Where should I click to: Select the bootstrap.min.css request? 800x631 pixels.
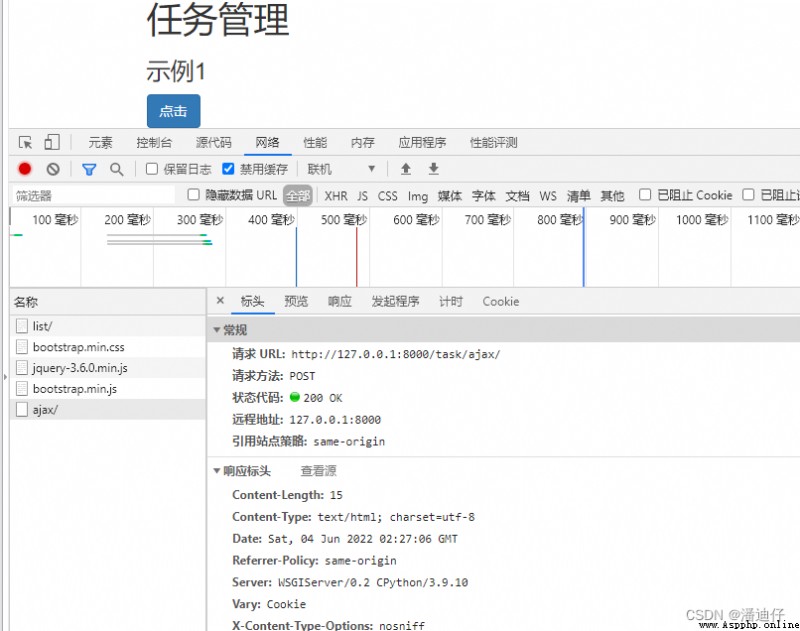coord(108,347)
